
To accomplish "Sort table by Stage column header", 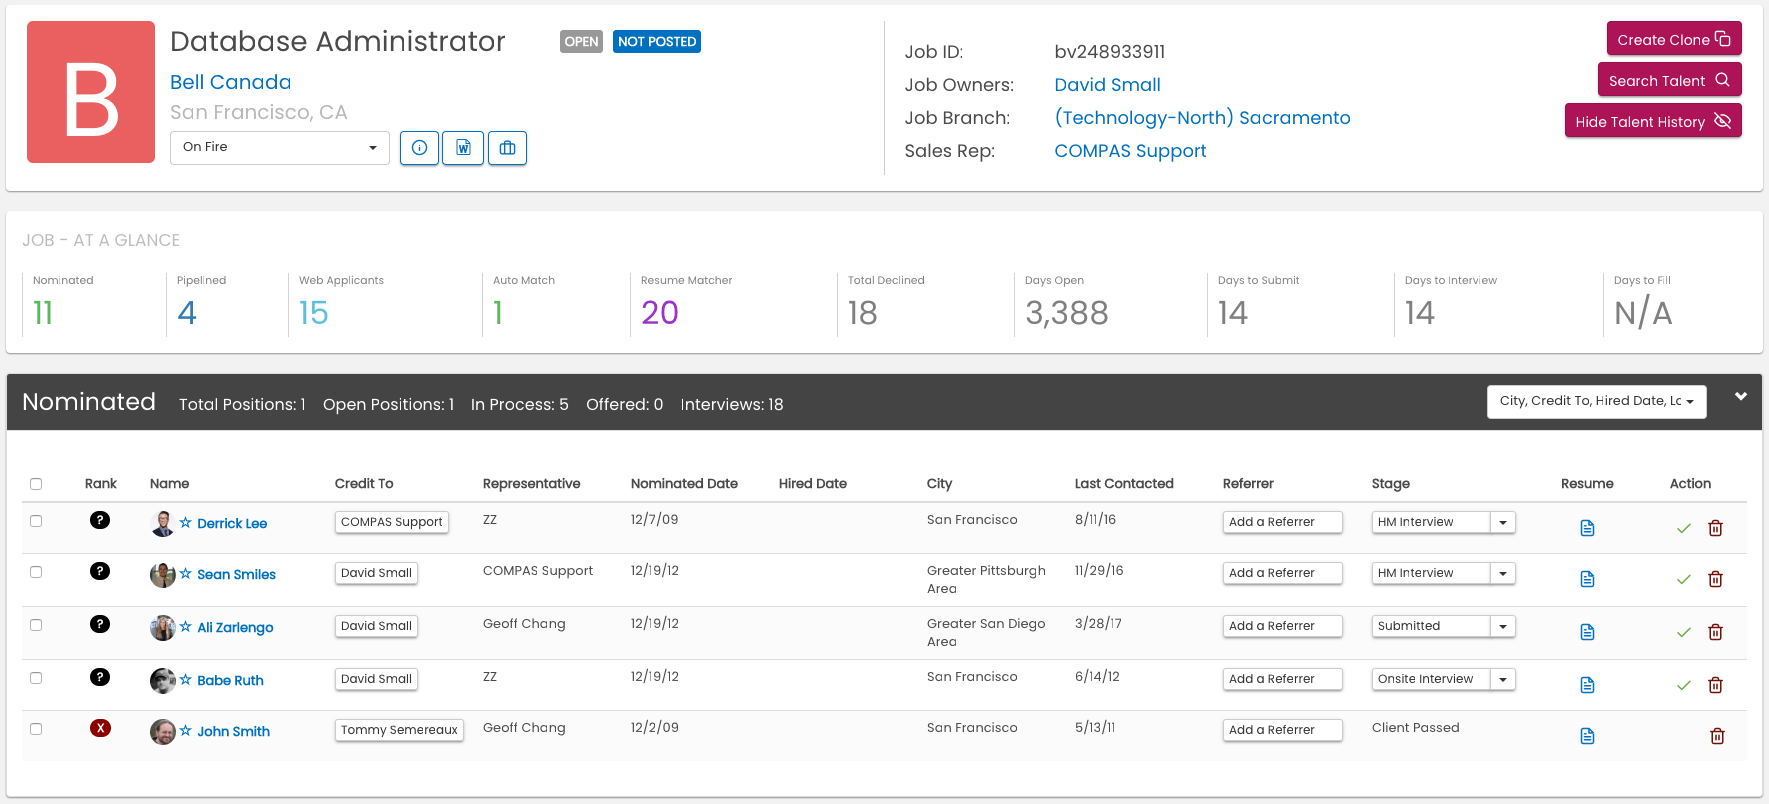I will tap(1390, 484).
